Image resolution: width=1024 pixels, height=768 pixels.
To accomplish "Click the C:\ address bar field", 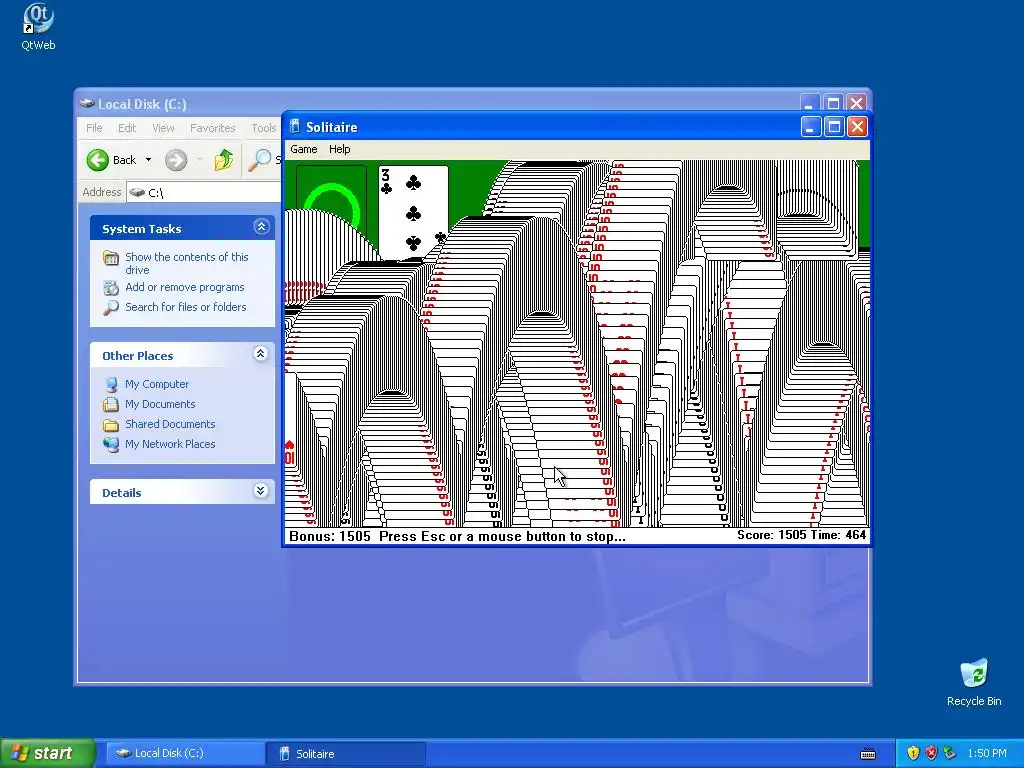I will click(x=204, y=192).
